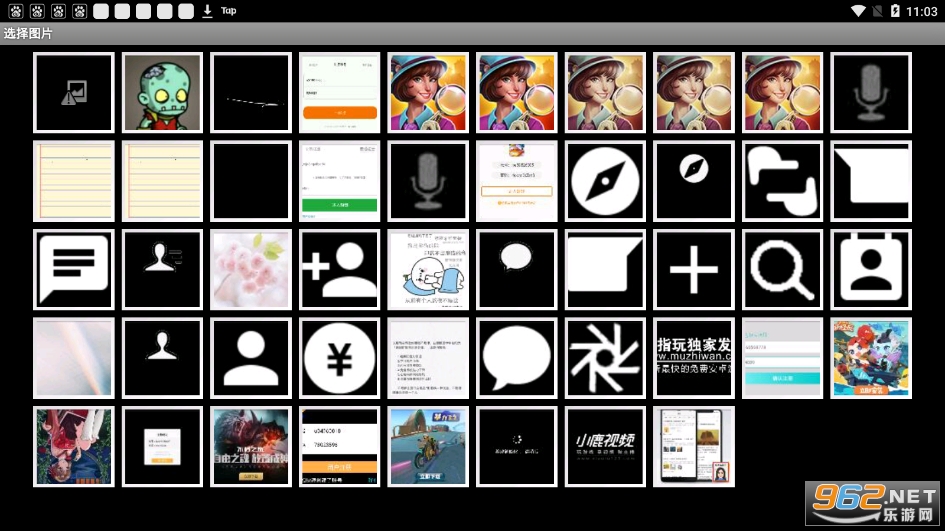Select the plus sign icon image
The width and height of the screenshot is (945, 531).
click(x=694, y=270)
